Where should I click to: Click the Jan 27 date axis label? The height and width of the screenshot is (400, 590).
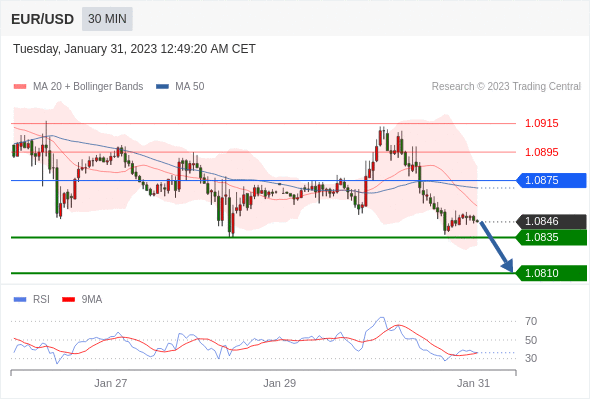pos(111,383)
